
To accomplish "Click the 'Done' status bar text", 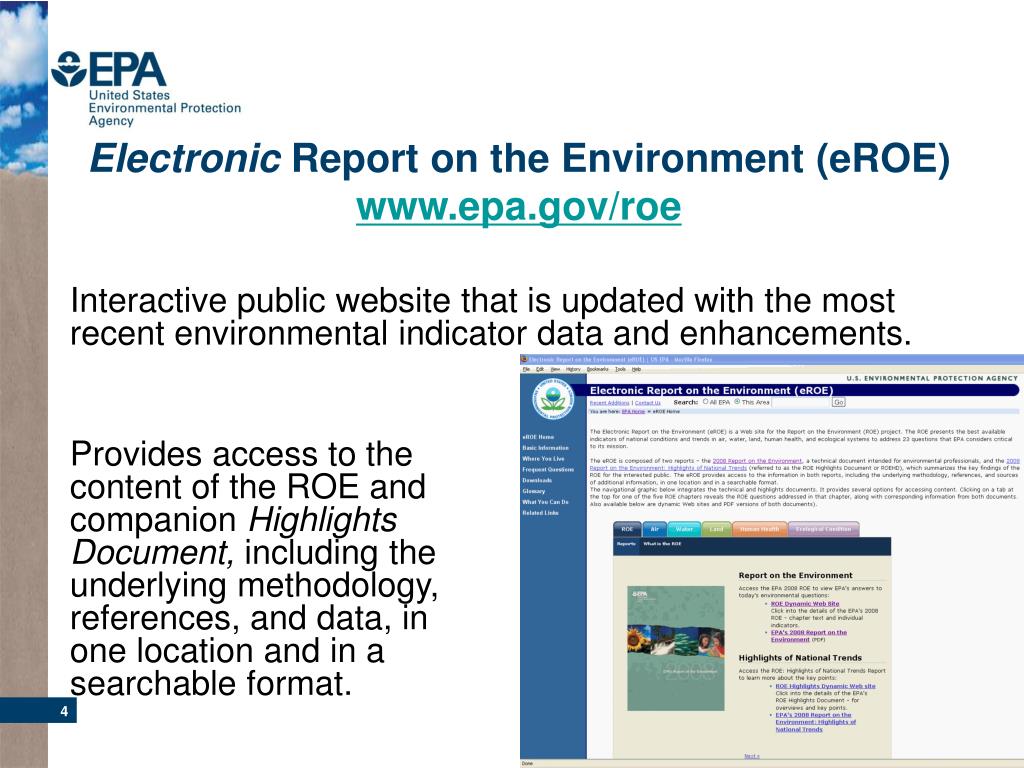I will click(x=528, y=763).
